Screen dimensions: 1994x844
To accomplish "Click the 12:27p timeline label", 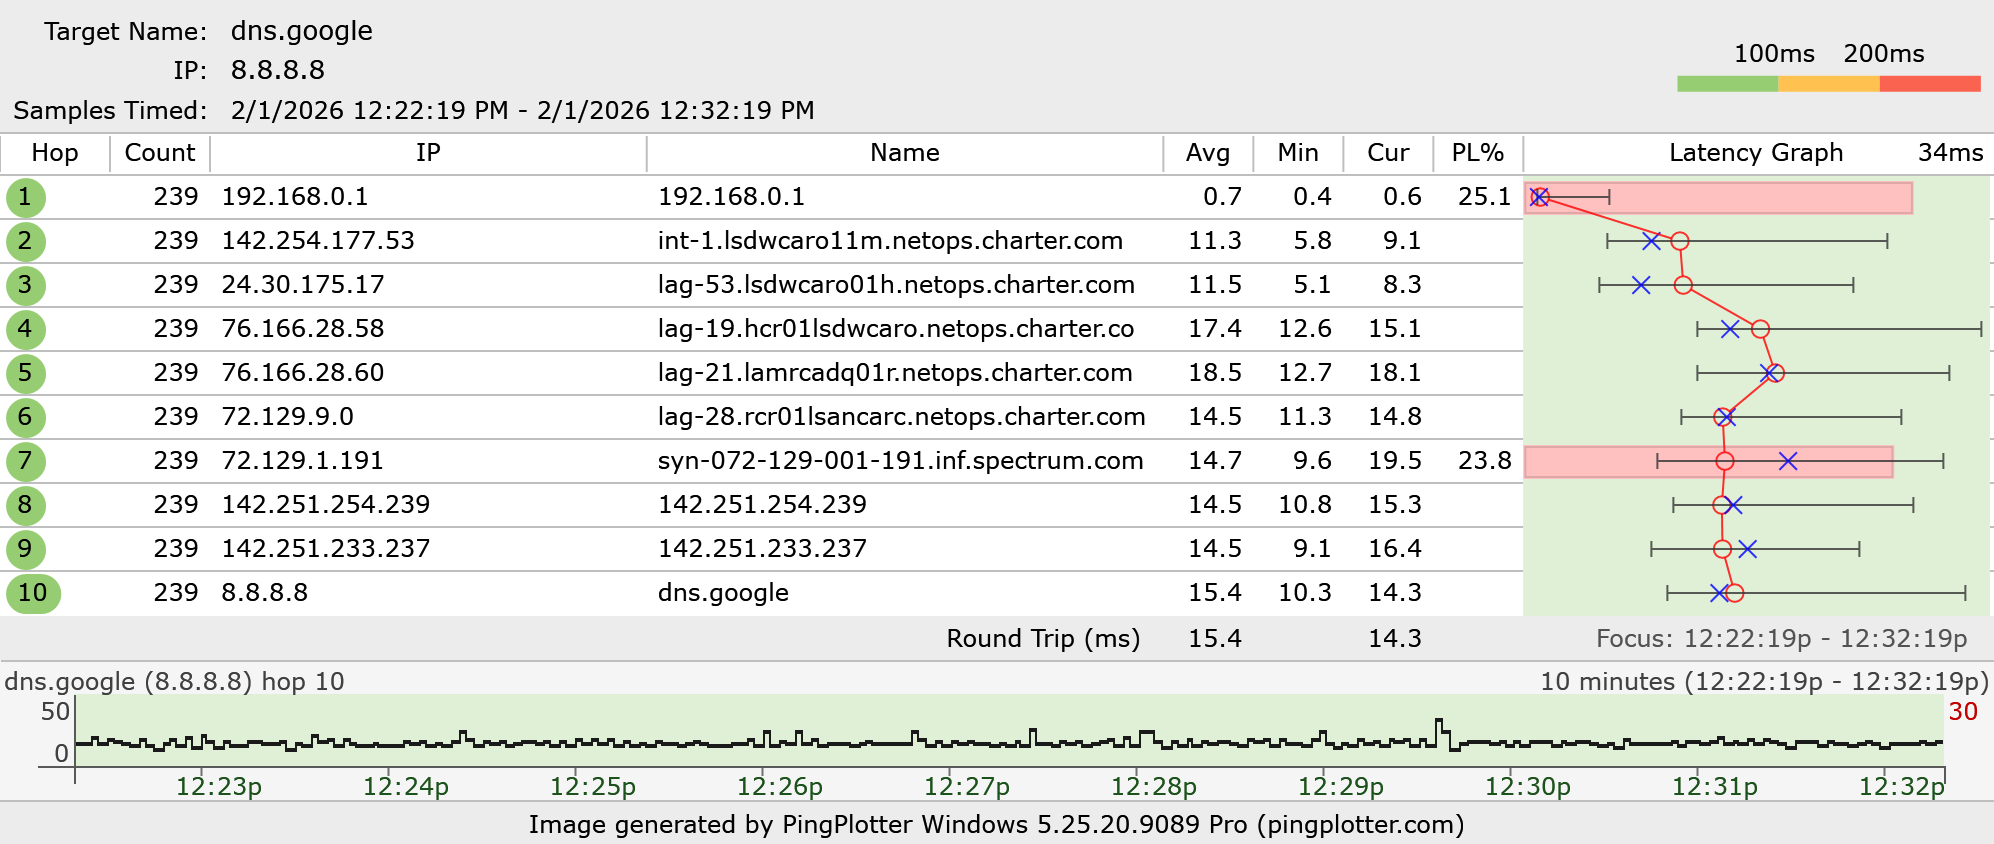I will pyautogui.click(x=966, y=787).
